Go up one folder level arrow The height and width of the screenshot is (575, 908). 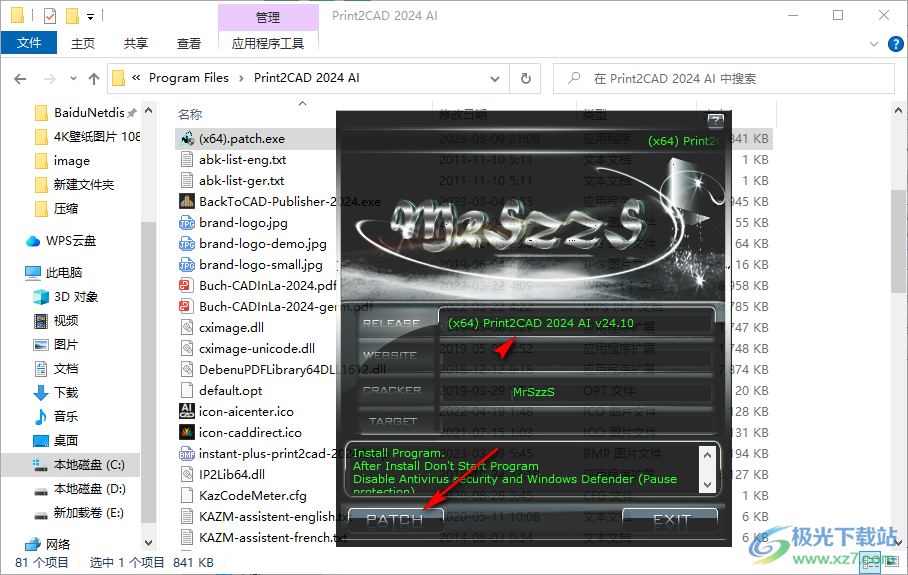pyautogui.click(x=94, y=79)
